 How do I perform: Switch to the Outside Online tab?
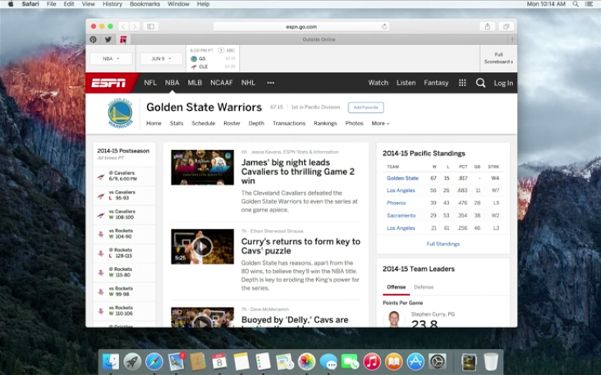point(319,39)
